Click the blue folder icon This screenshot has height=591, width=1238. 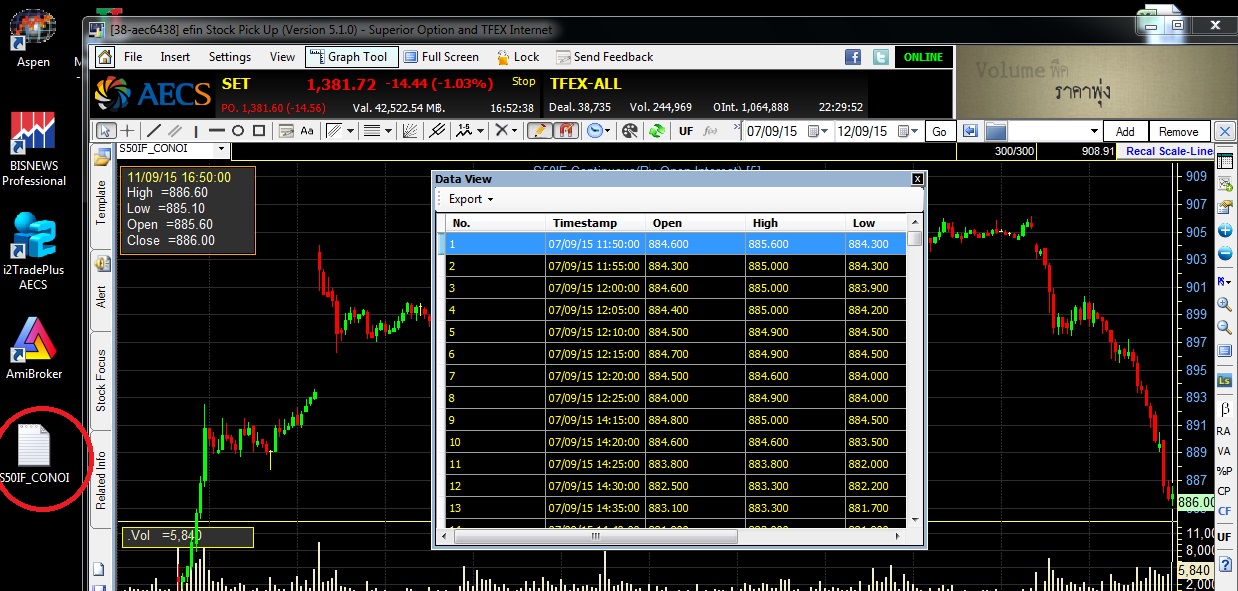996,131
